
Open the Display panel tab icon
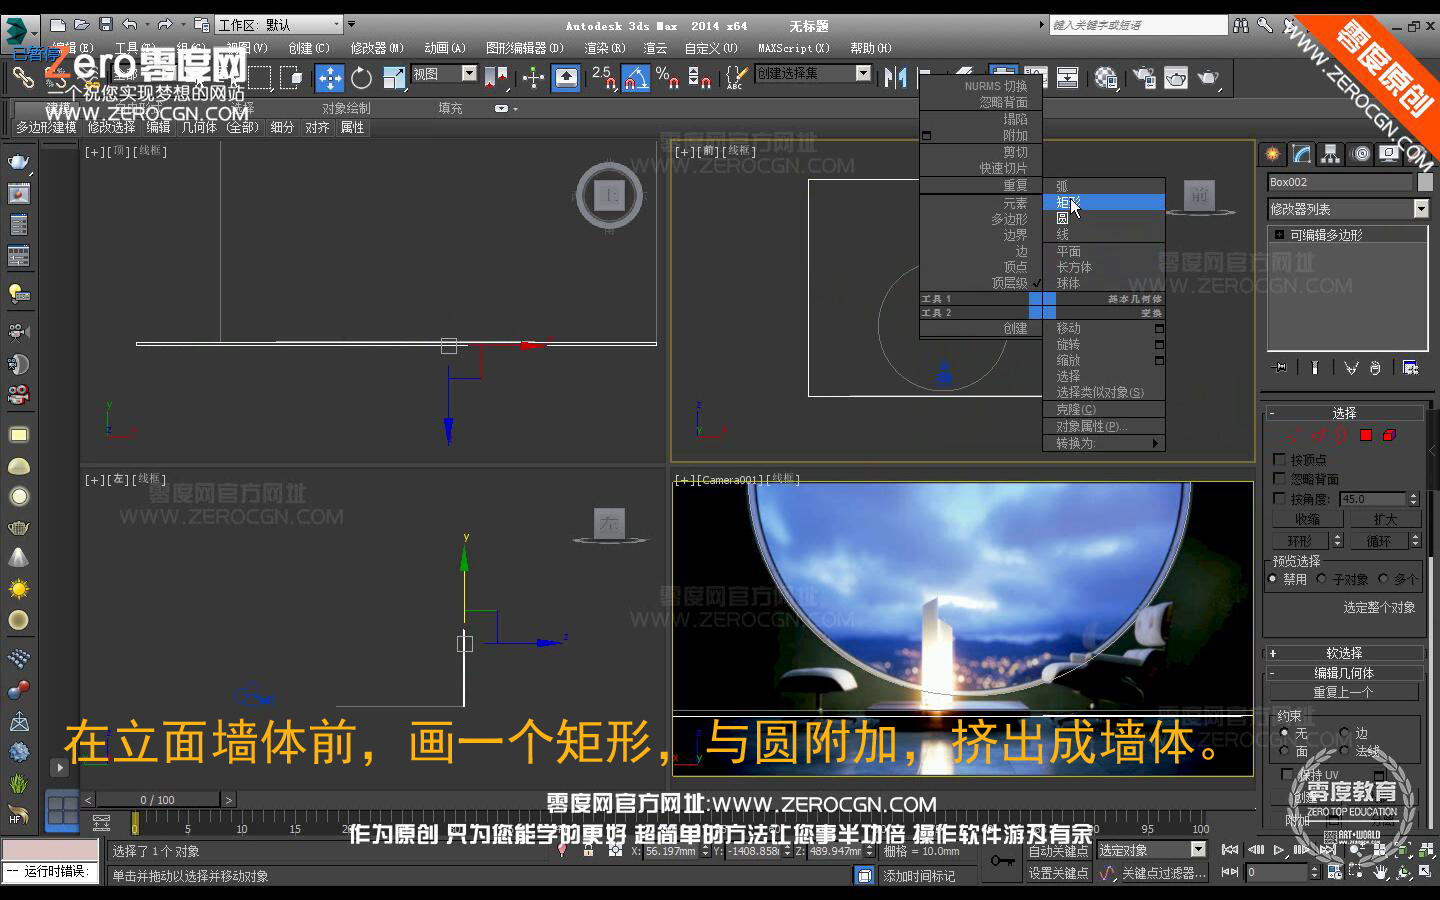(x=1389, y=154)
